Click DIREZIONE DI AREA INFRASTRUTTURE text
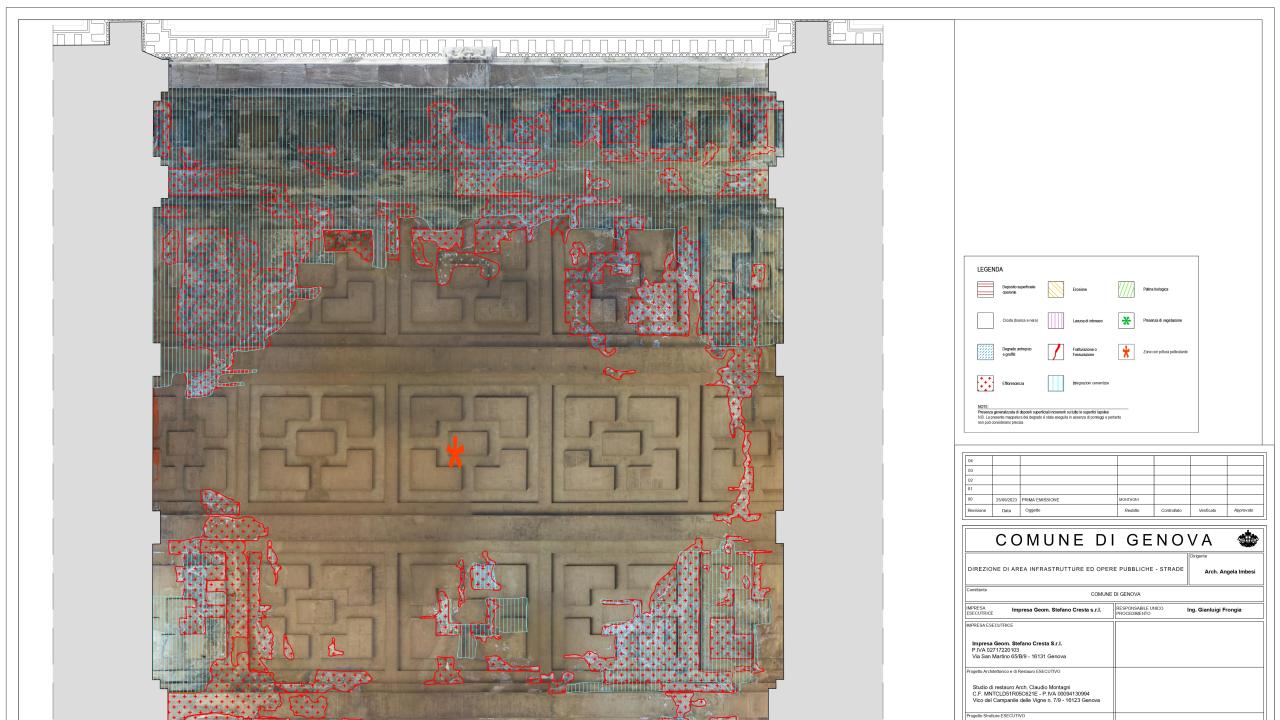The height and width of the screenshot is (720, 1280). [1075, 569]
